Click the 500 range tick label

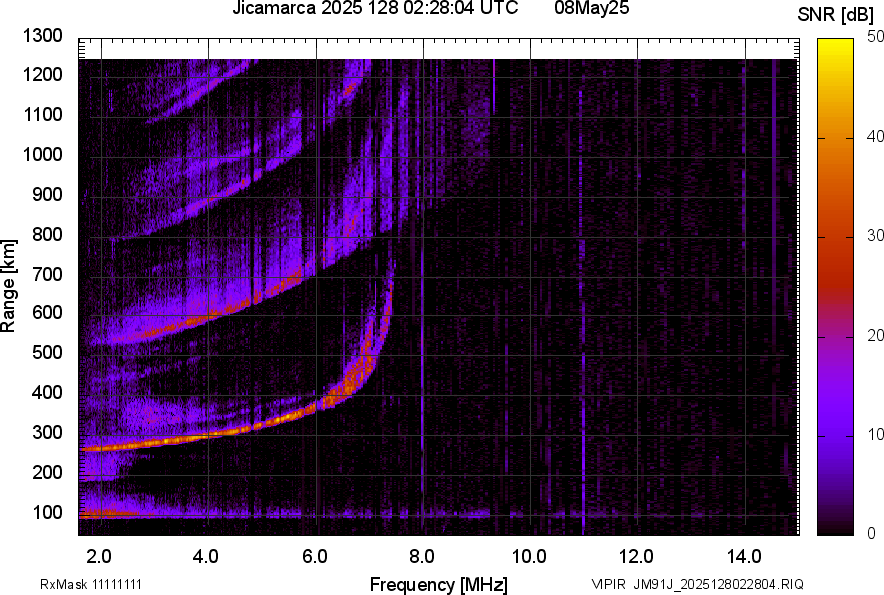point(47,352)
